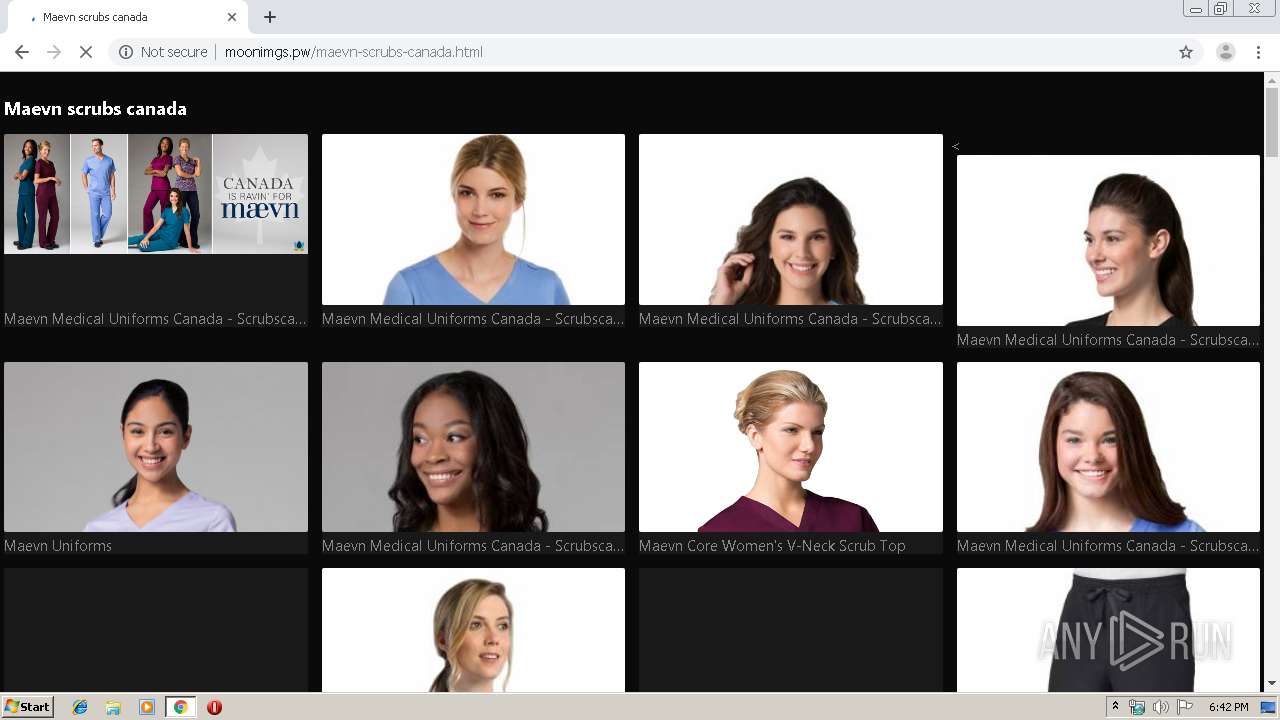Bookmark this page with the star icon
Viewport: 1280px width, 720px height.
click(x=1186, y=52)
